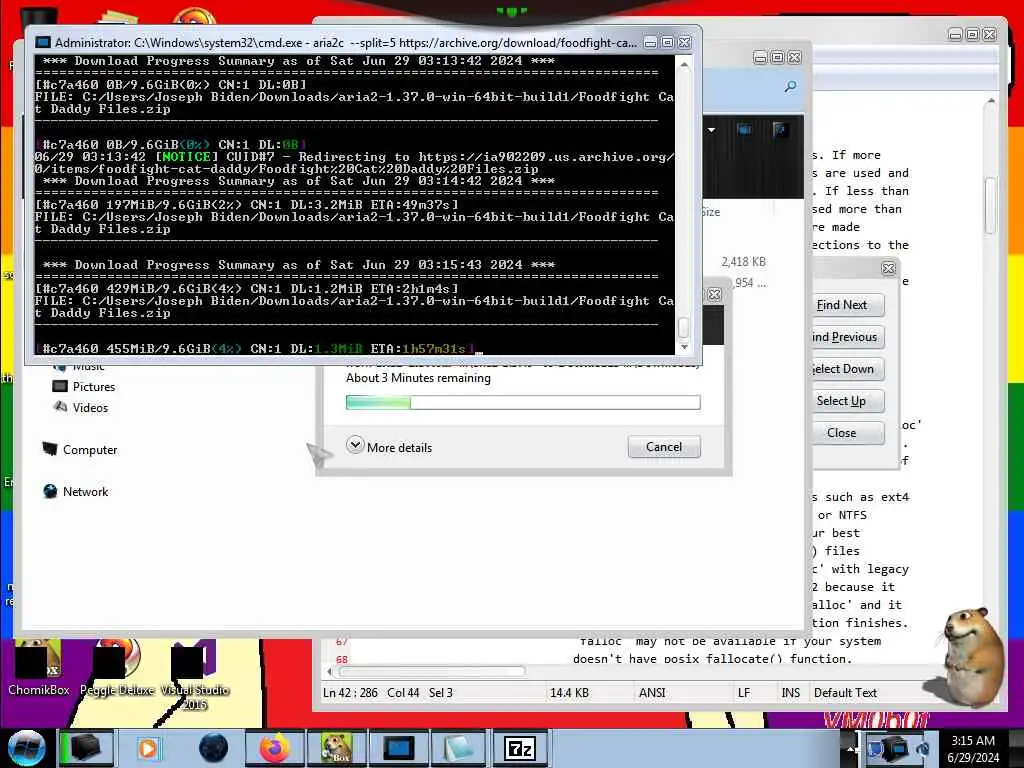The height and width of the screenshot is (768, 1024).
Task: Click the Explorer help icon
Action: [x=780, y=129]
